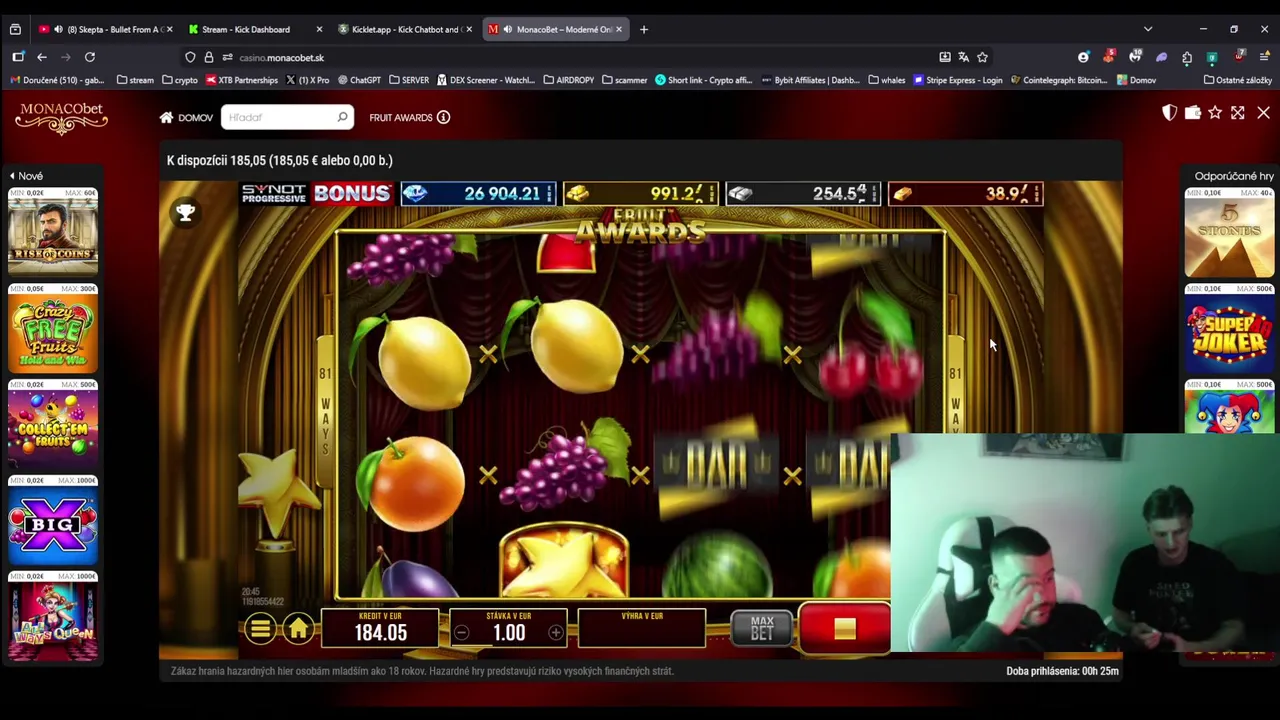Open Stripe Express Login bookmark

pos(957,80)
